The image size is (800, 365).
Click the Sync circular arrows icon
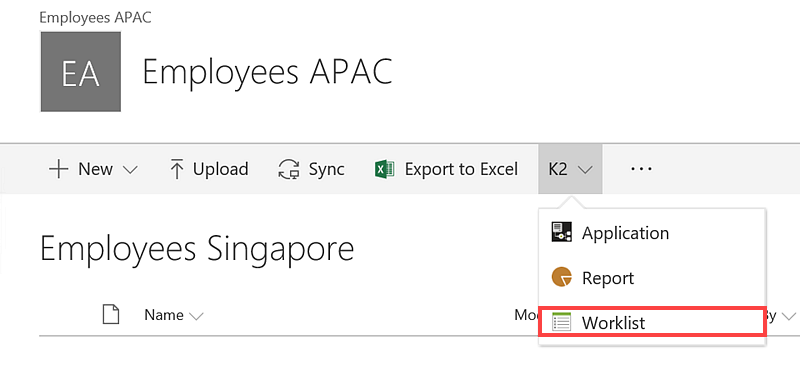click(289, 170)
